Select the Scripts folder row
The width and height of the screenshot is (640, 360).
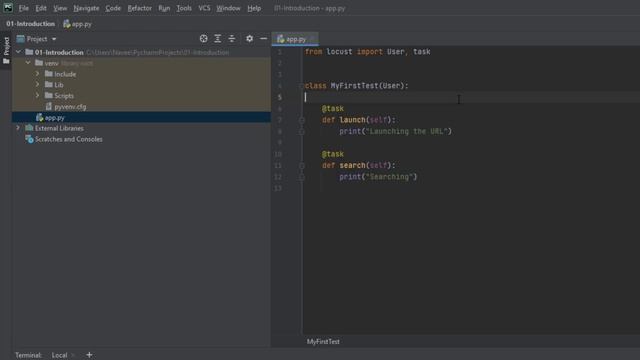pyautogui.click(x=141, y=96)
